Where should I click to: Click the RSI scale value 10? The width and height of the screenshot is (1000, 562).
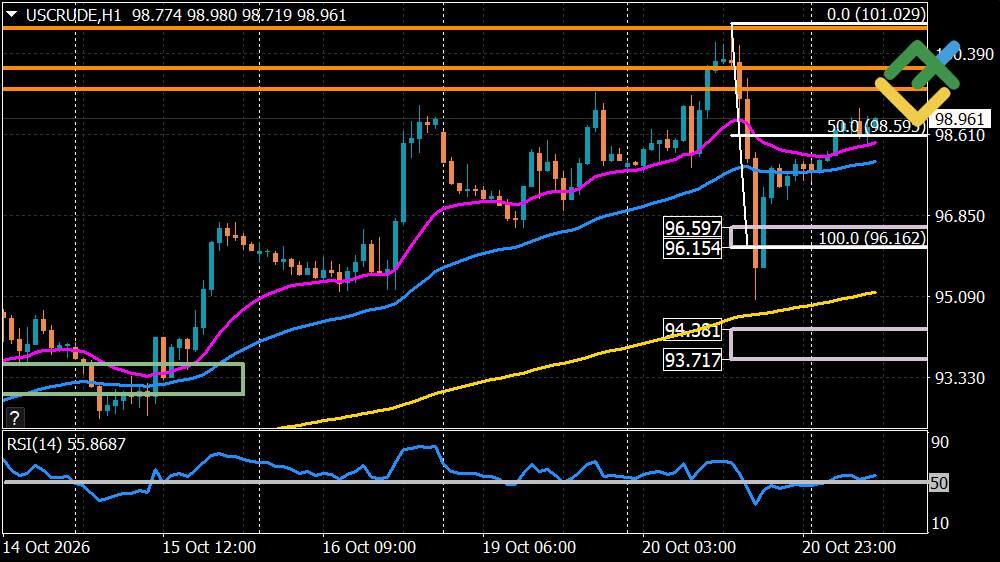(940, 524)
